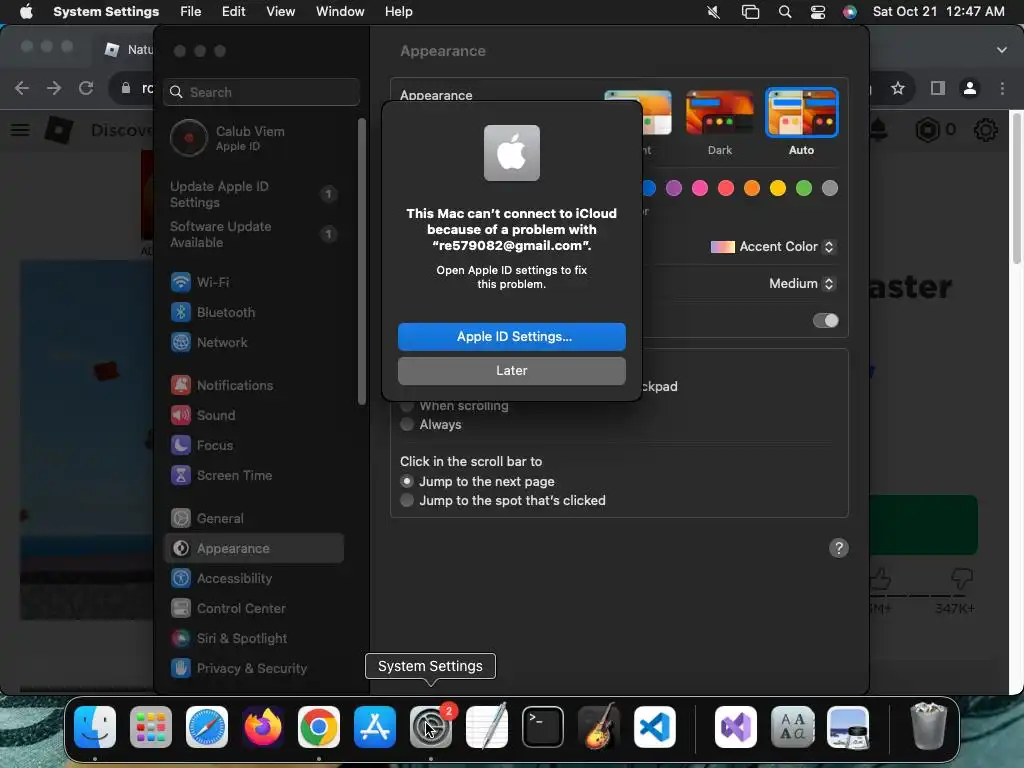This screenshot has width=1024, height=768.
Task: Open Control Center in menu bar
Action: click(818, 12)
